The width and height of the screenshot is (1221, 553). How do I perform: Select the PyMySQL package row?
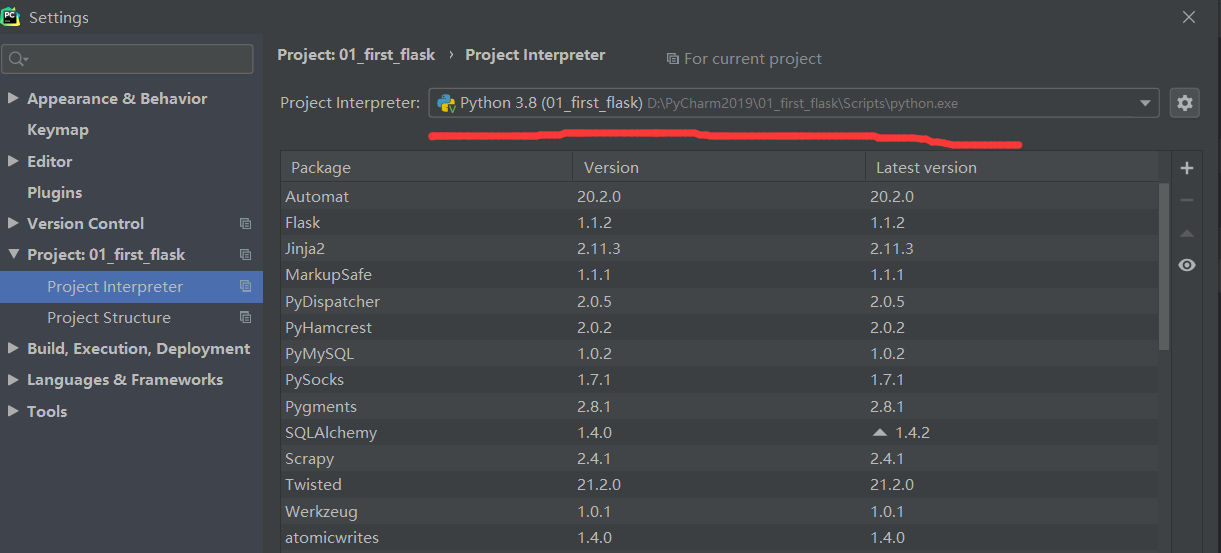[719, 354]
